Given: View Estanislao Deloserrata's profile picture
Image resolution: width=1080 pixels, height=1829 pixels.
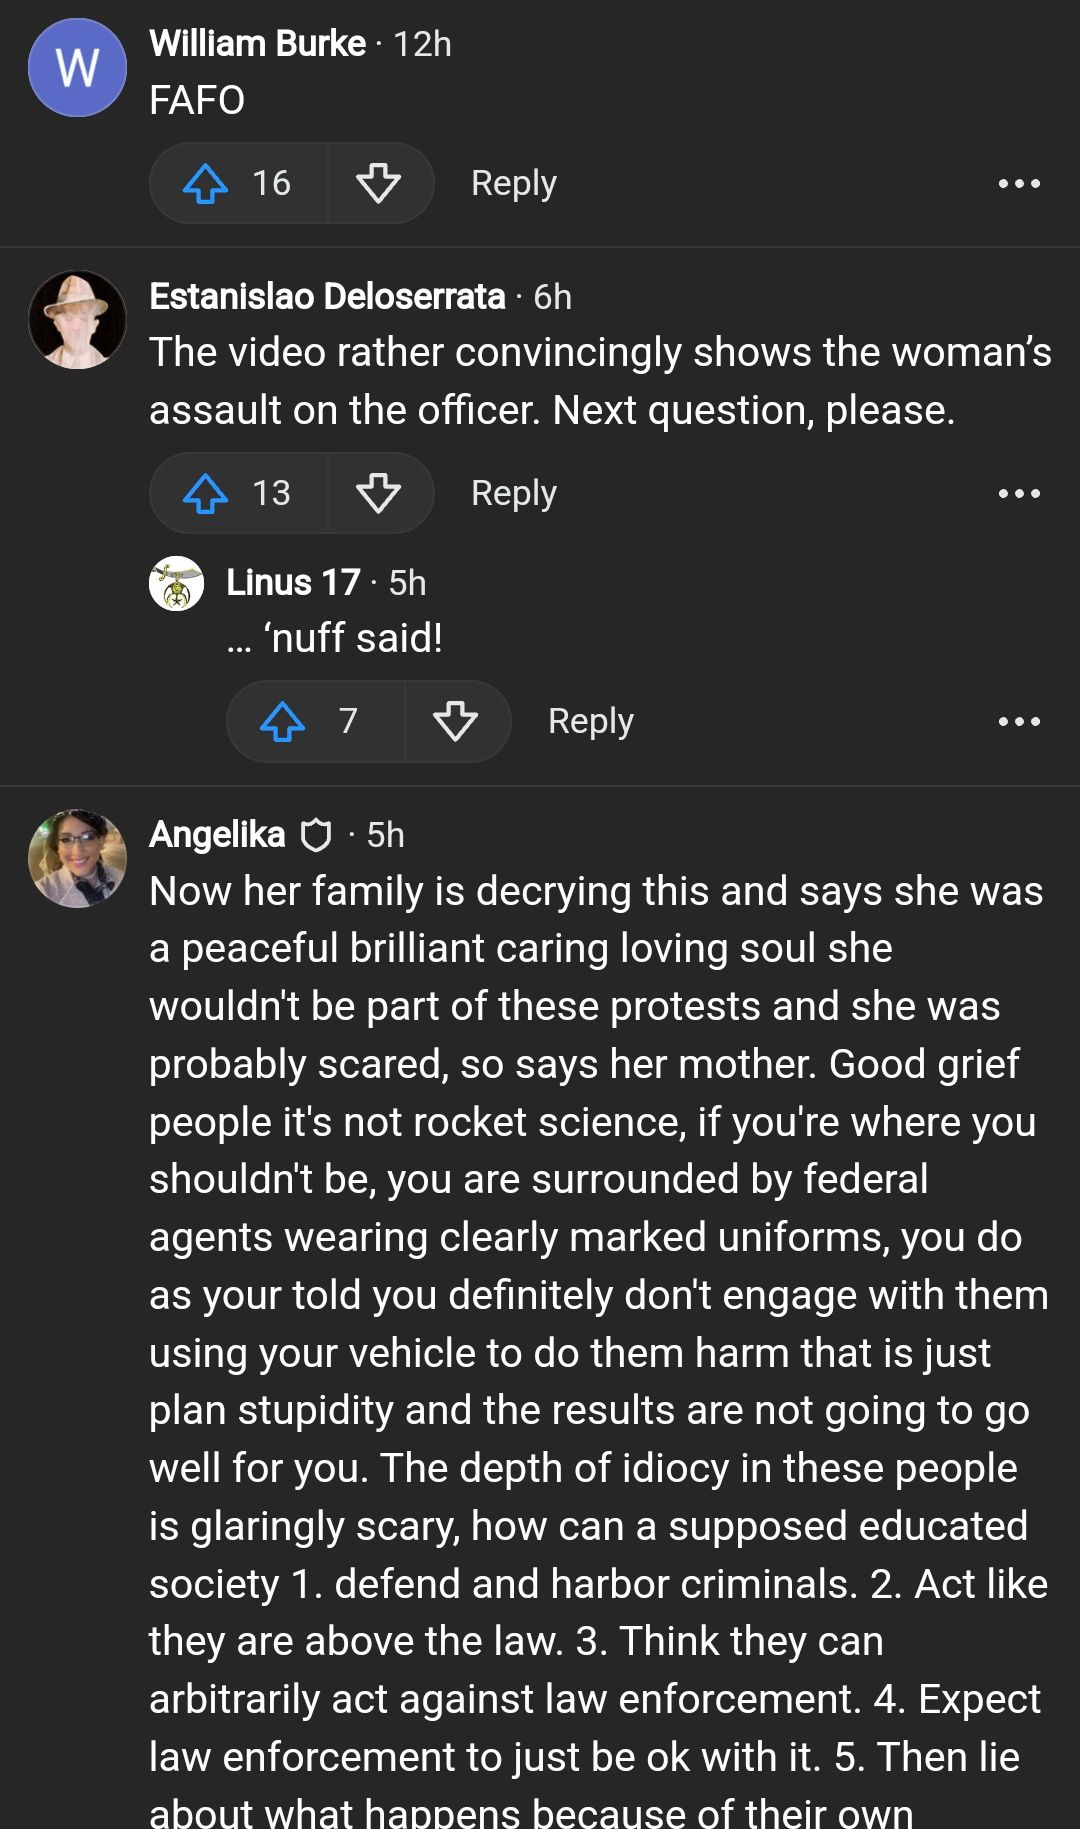Looking at the screenshot, I should [x=78, y=320].
